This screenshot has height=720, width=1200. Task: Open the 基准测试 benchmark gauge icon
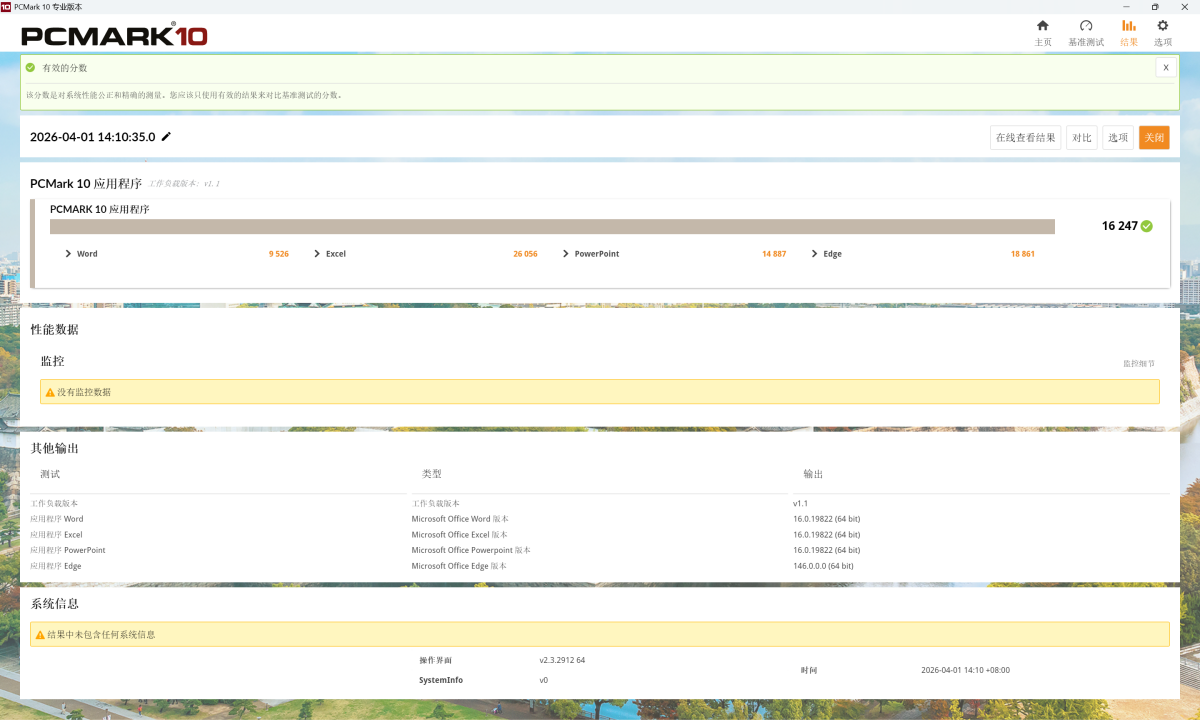pos(1086,26)
